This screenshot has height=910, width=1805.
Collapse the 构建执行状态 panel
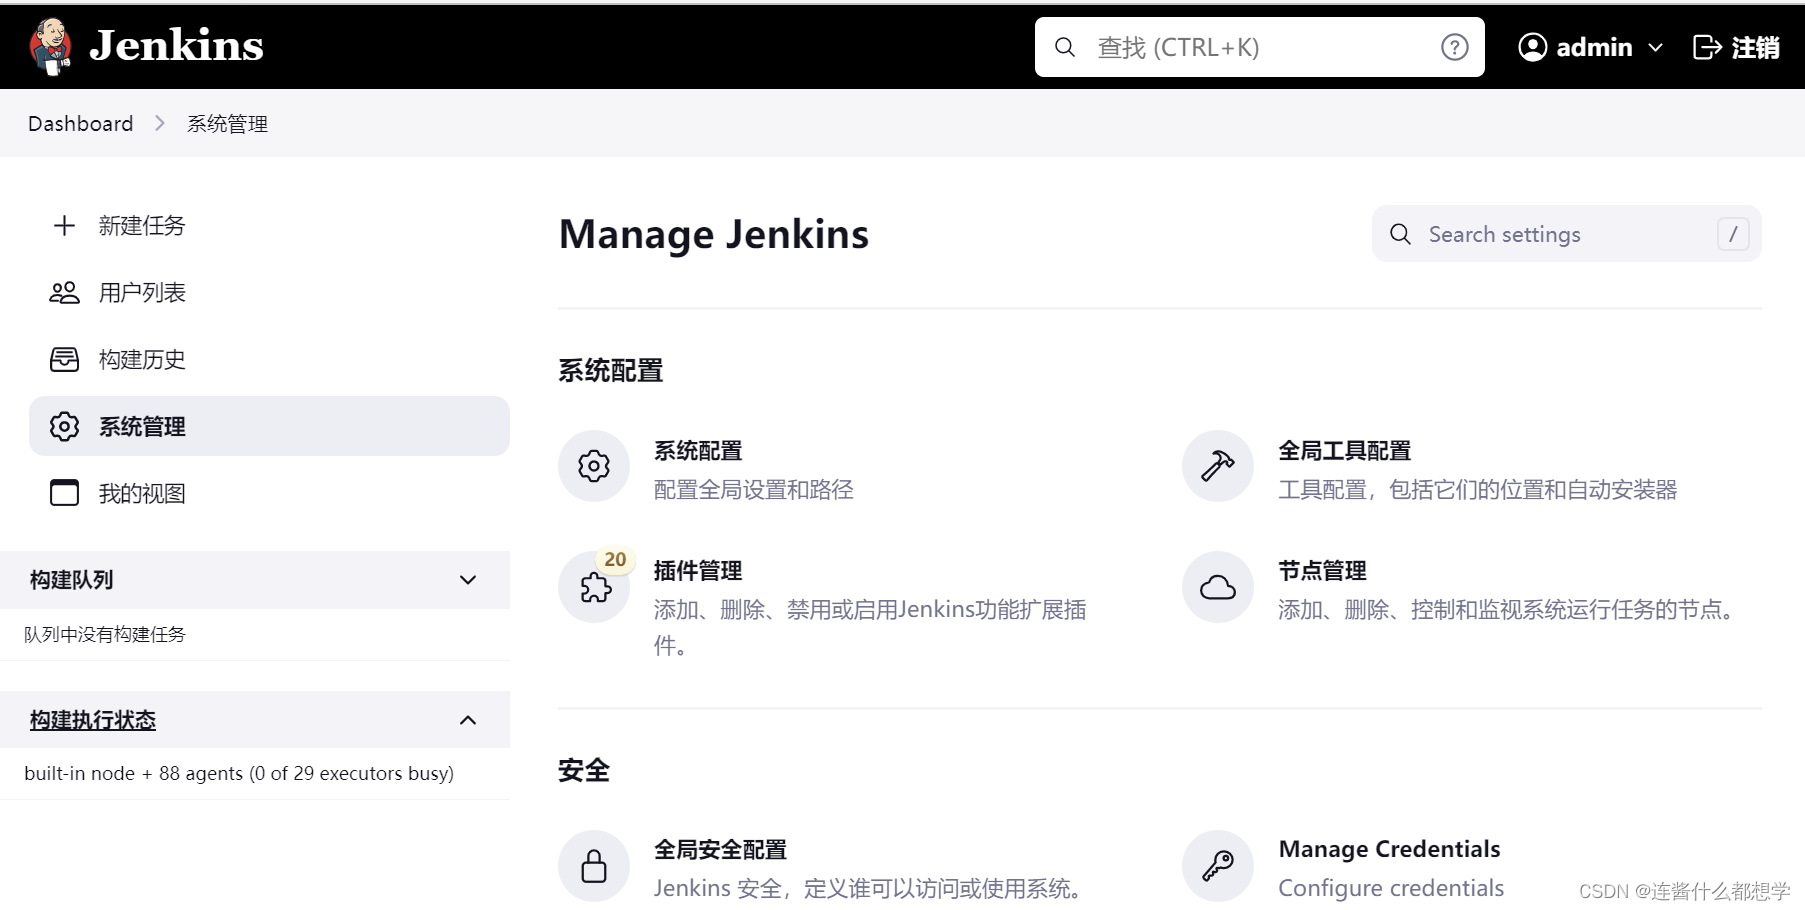click(x=466, y=719)
